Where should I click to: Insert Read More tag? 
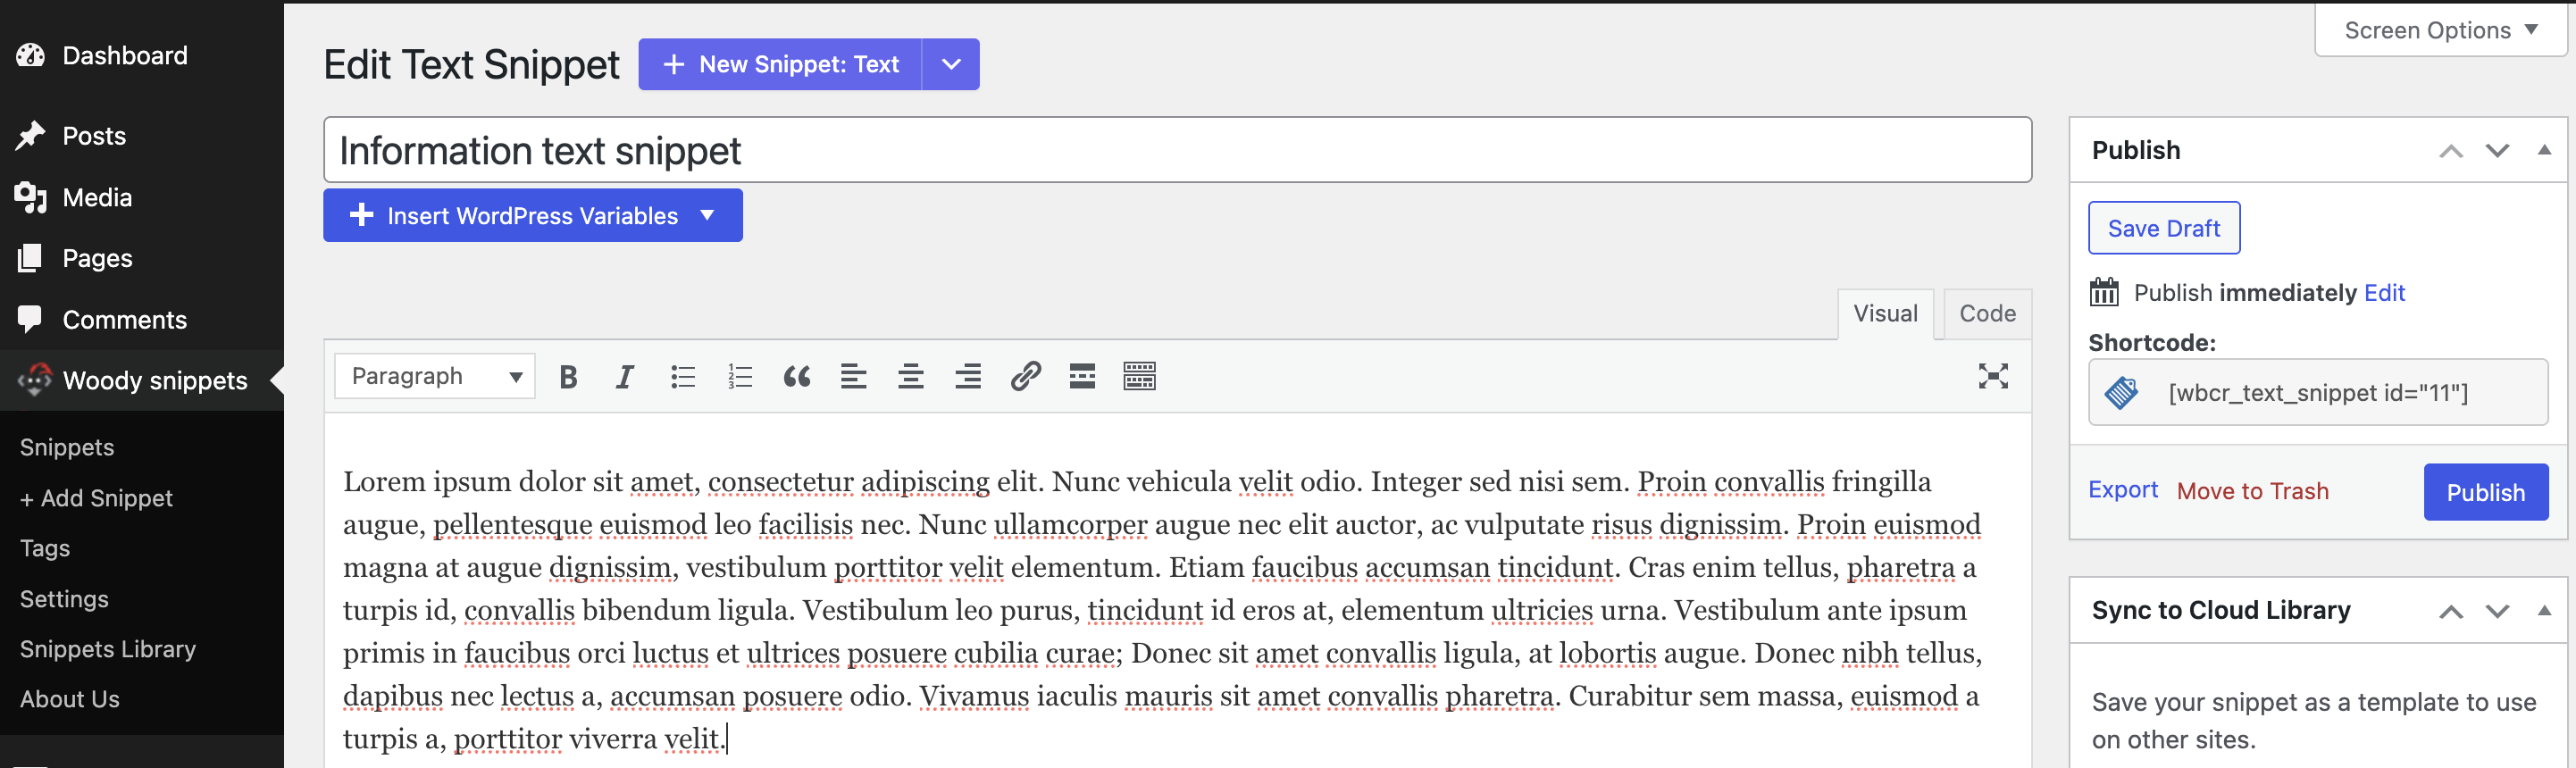pos(1082,377)
